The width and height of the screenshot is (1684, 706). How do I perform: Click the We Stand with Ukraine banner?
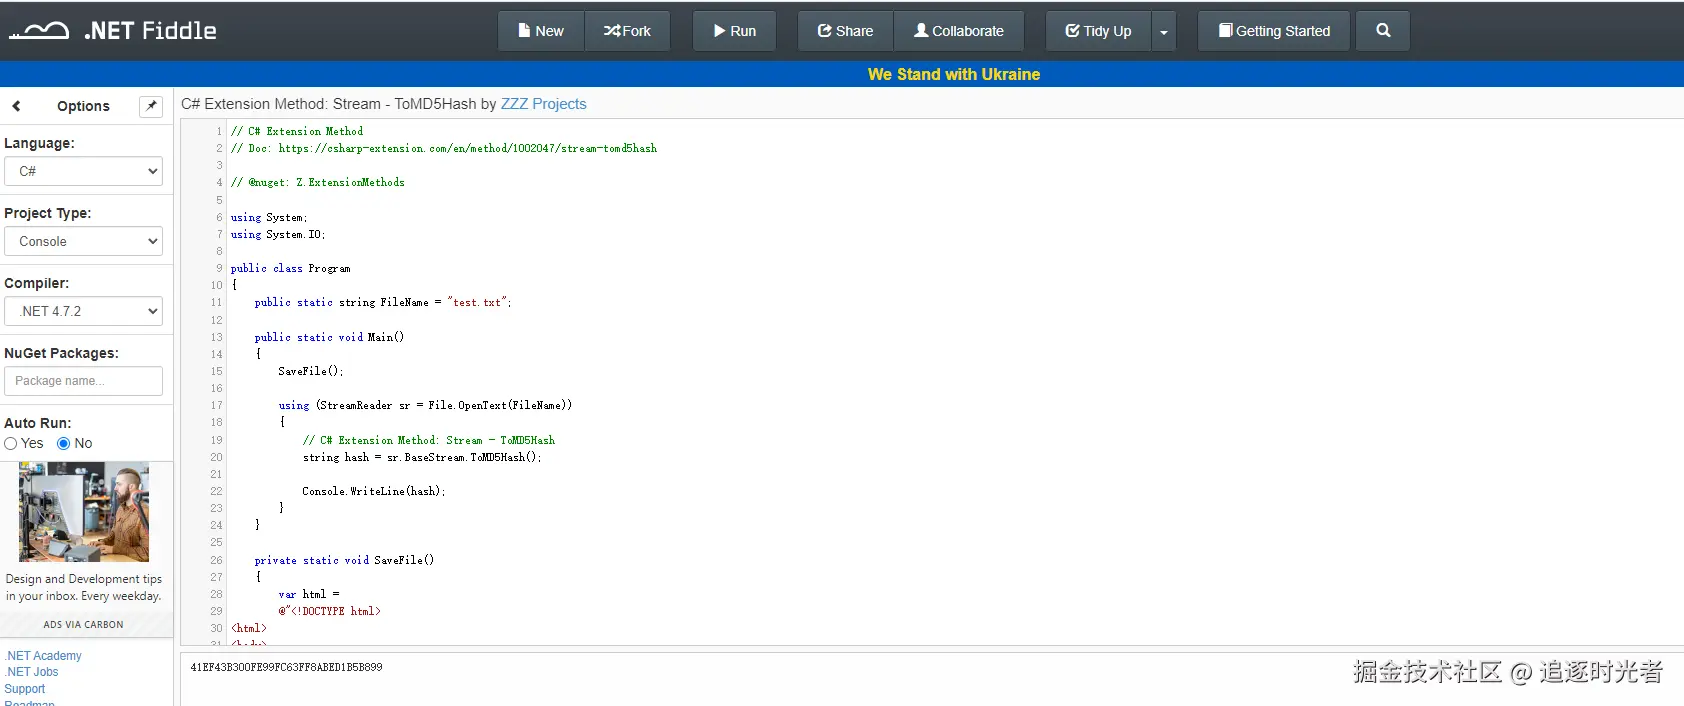[954, 74]
